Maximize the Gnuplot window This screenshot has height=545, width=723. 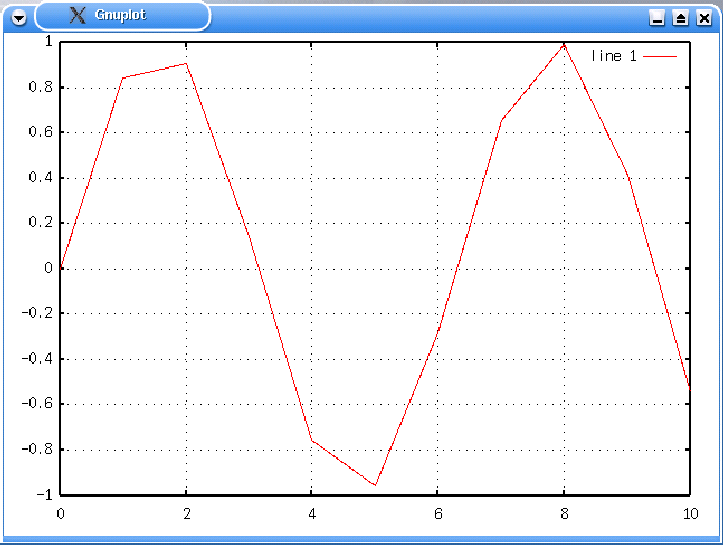[680, 18]
